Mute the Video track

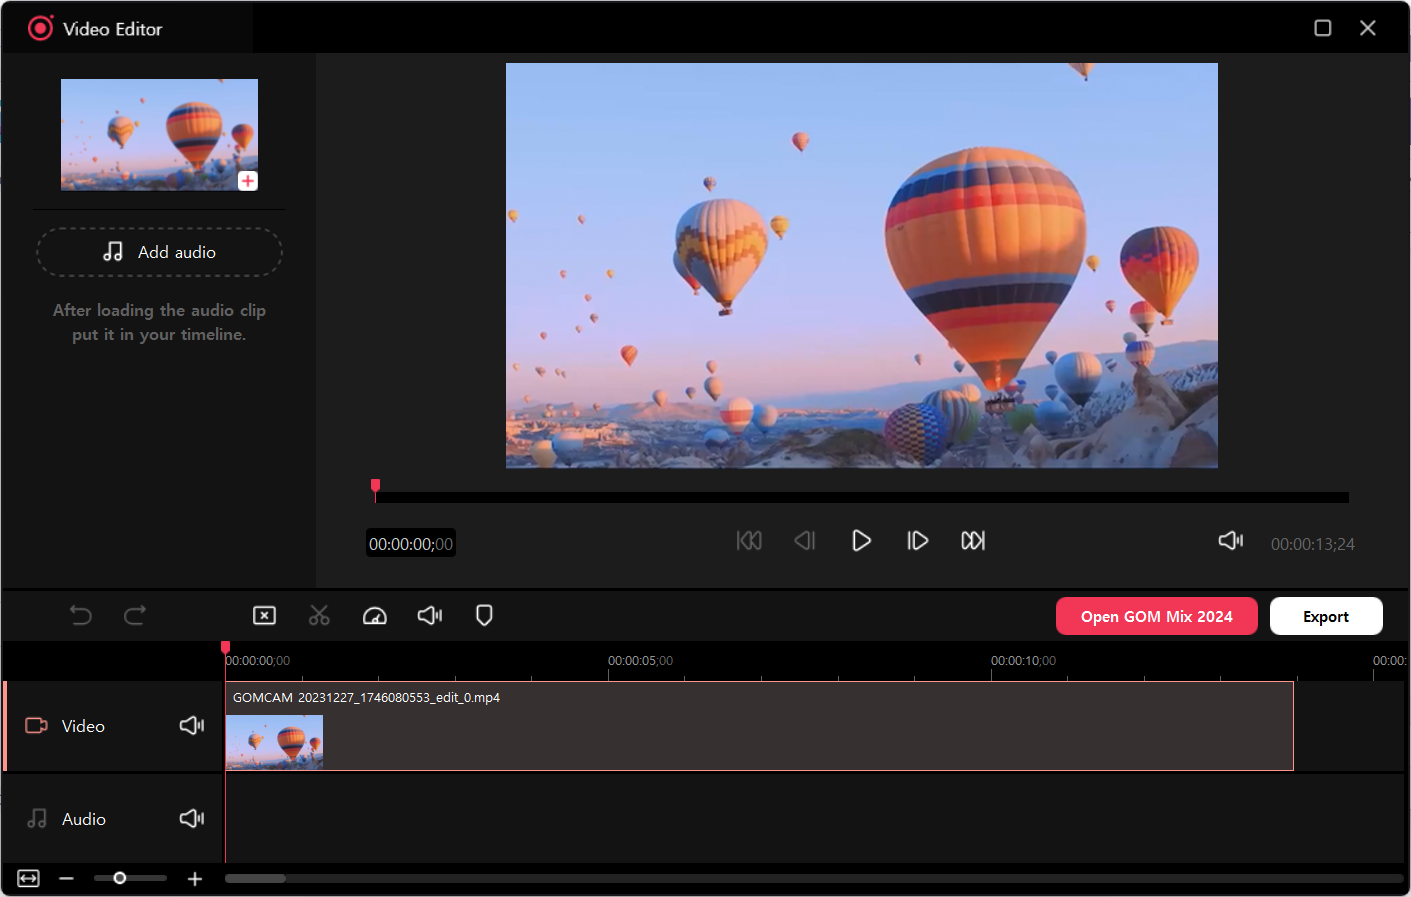[x=192, y=725]
